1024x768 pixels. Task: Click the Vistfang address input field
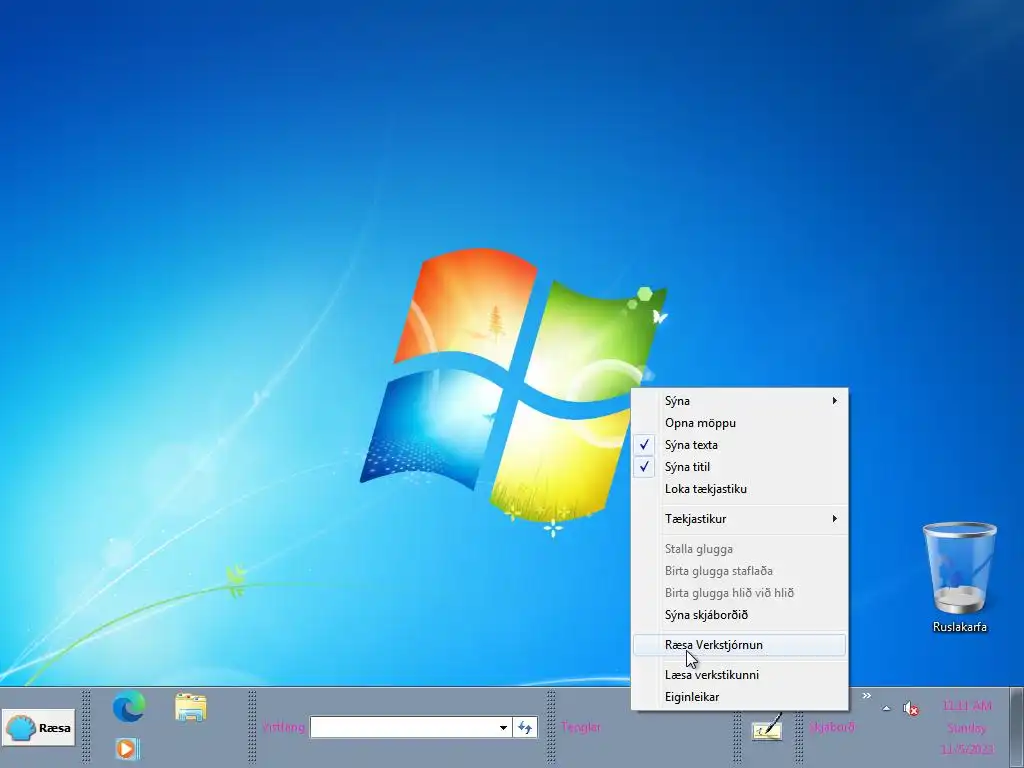coord(402,727)
